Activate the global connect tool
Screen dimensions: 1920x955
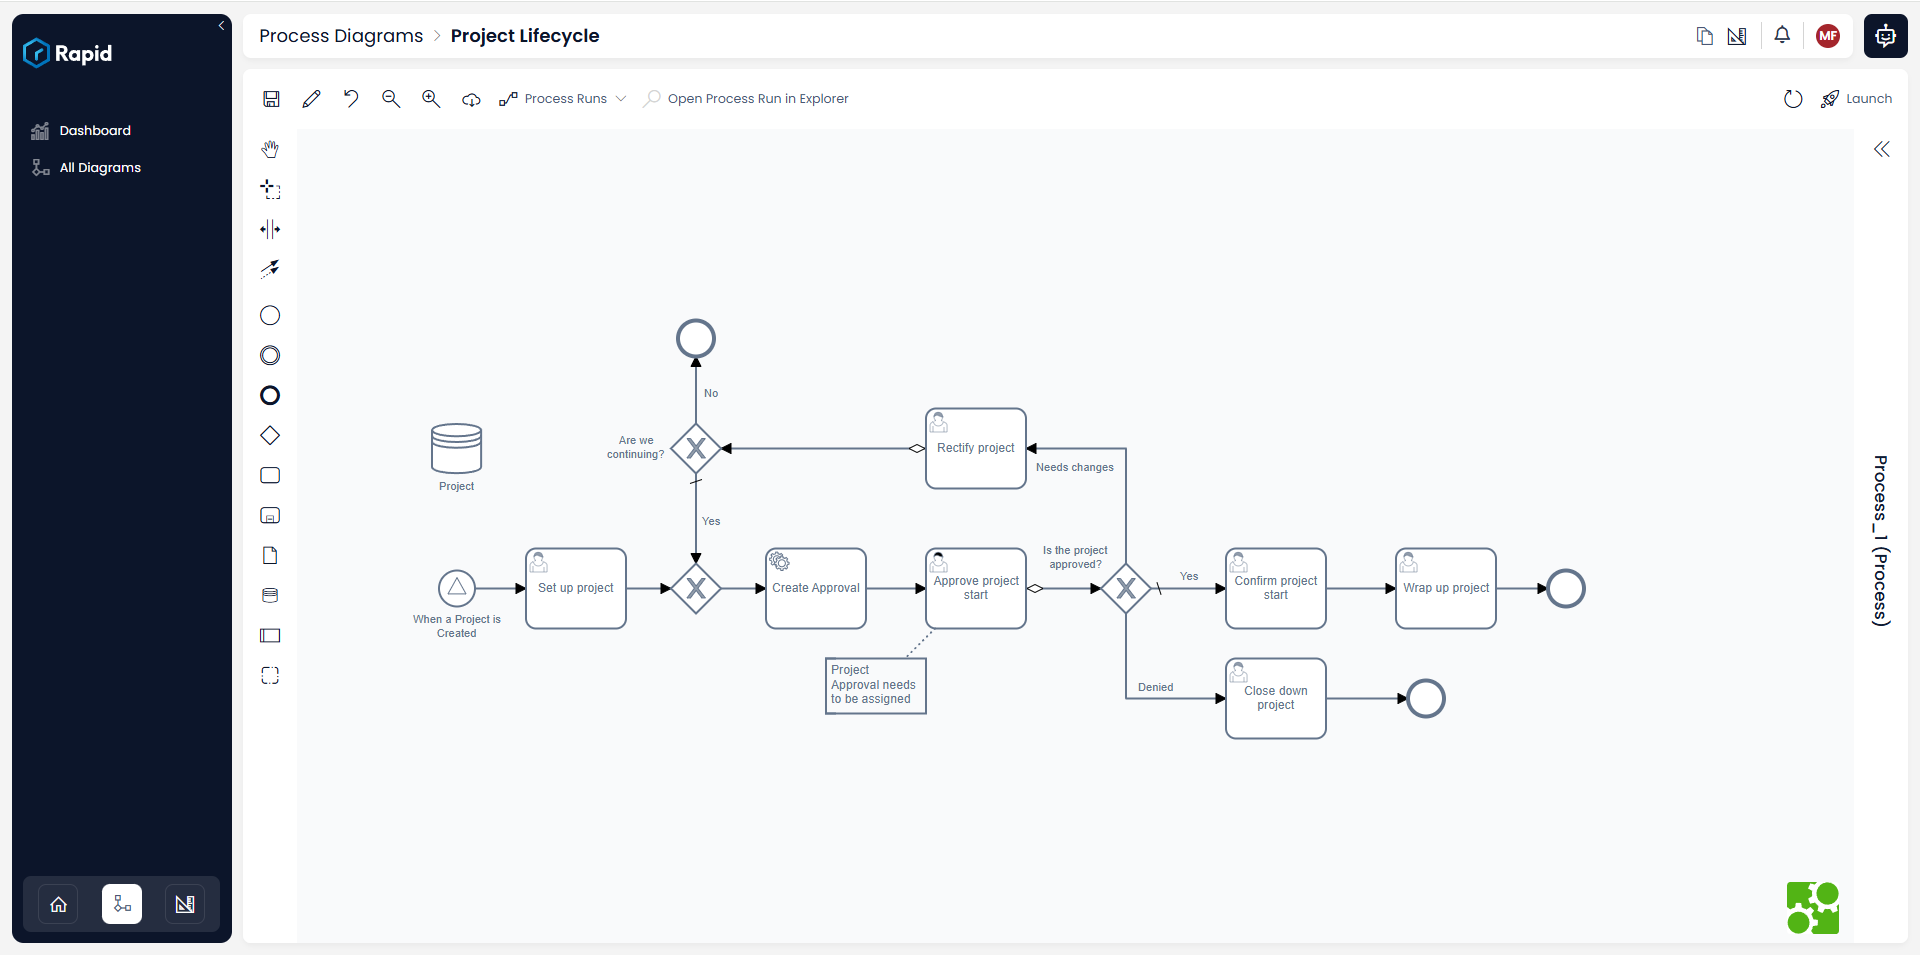270,269
